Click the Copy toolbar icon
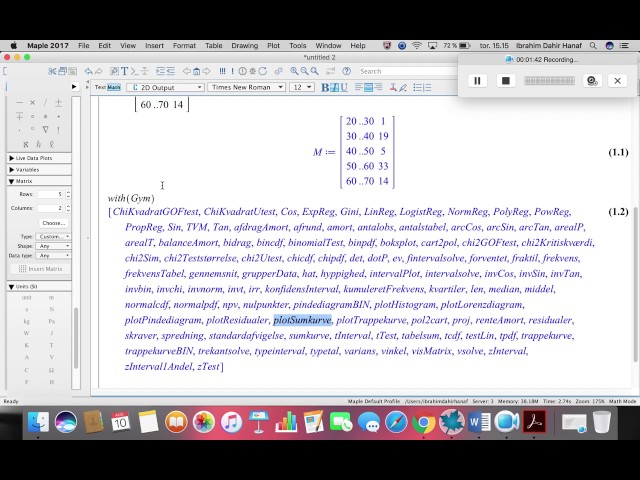Viewport: 640px width, 480px height. [62, 71]
